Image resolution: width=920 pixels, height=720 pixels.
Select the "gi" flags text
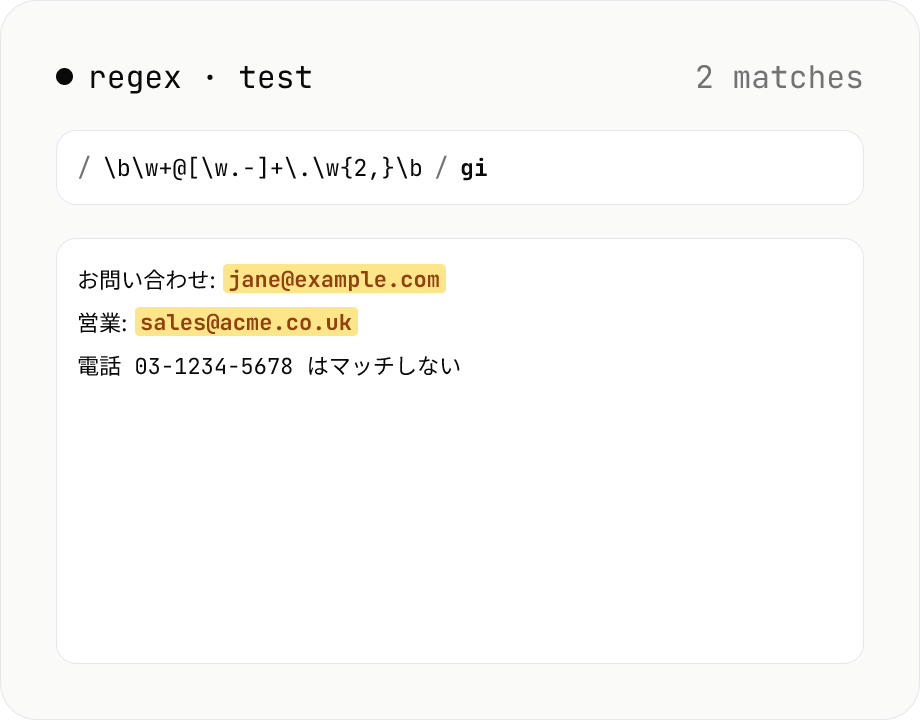(474, 169)
